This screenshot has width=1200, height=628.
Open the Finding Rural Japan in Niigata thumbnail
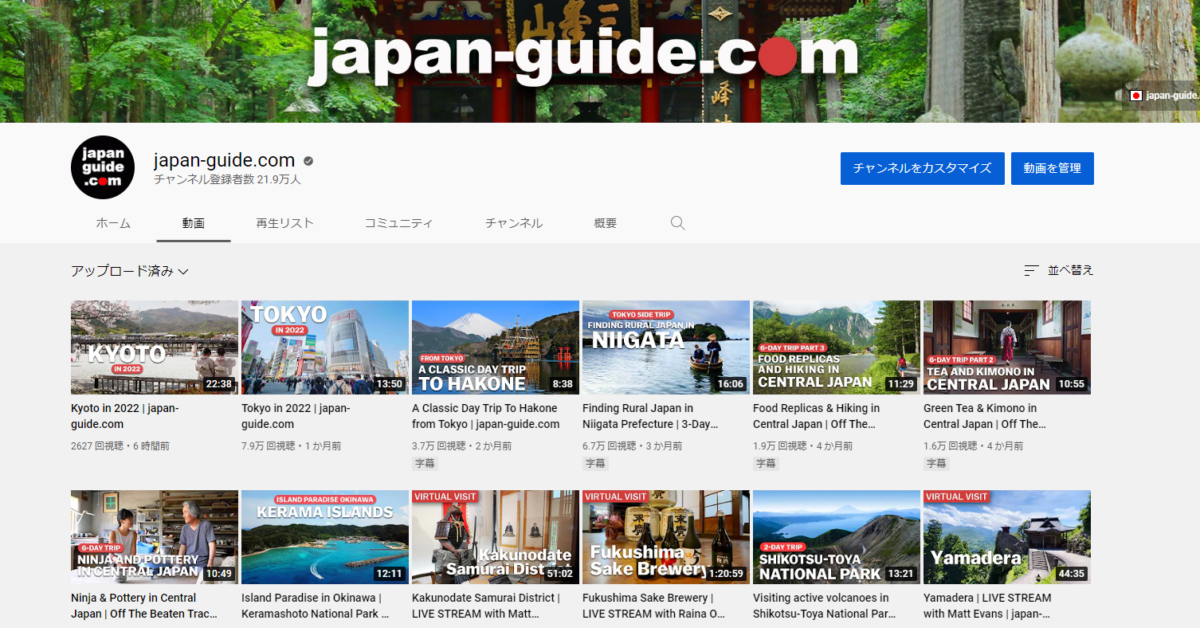click(666, 347)
